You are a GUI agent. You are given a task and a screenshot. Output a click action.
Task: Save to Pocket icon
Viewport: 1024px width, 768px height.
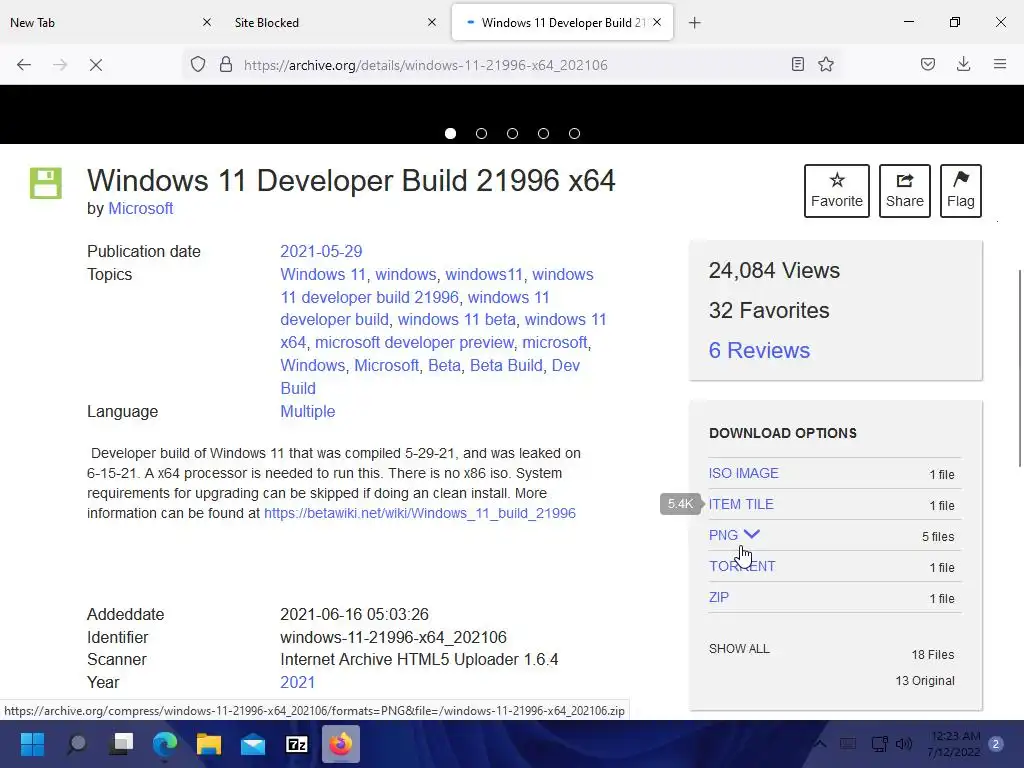coord(928,64)
